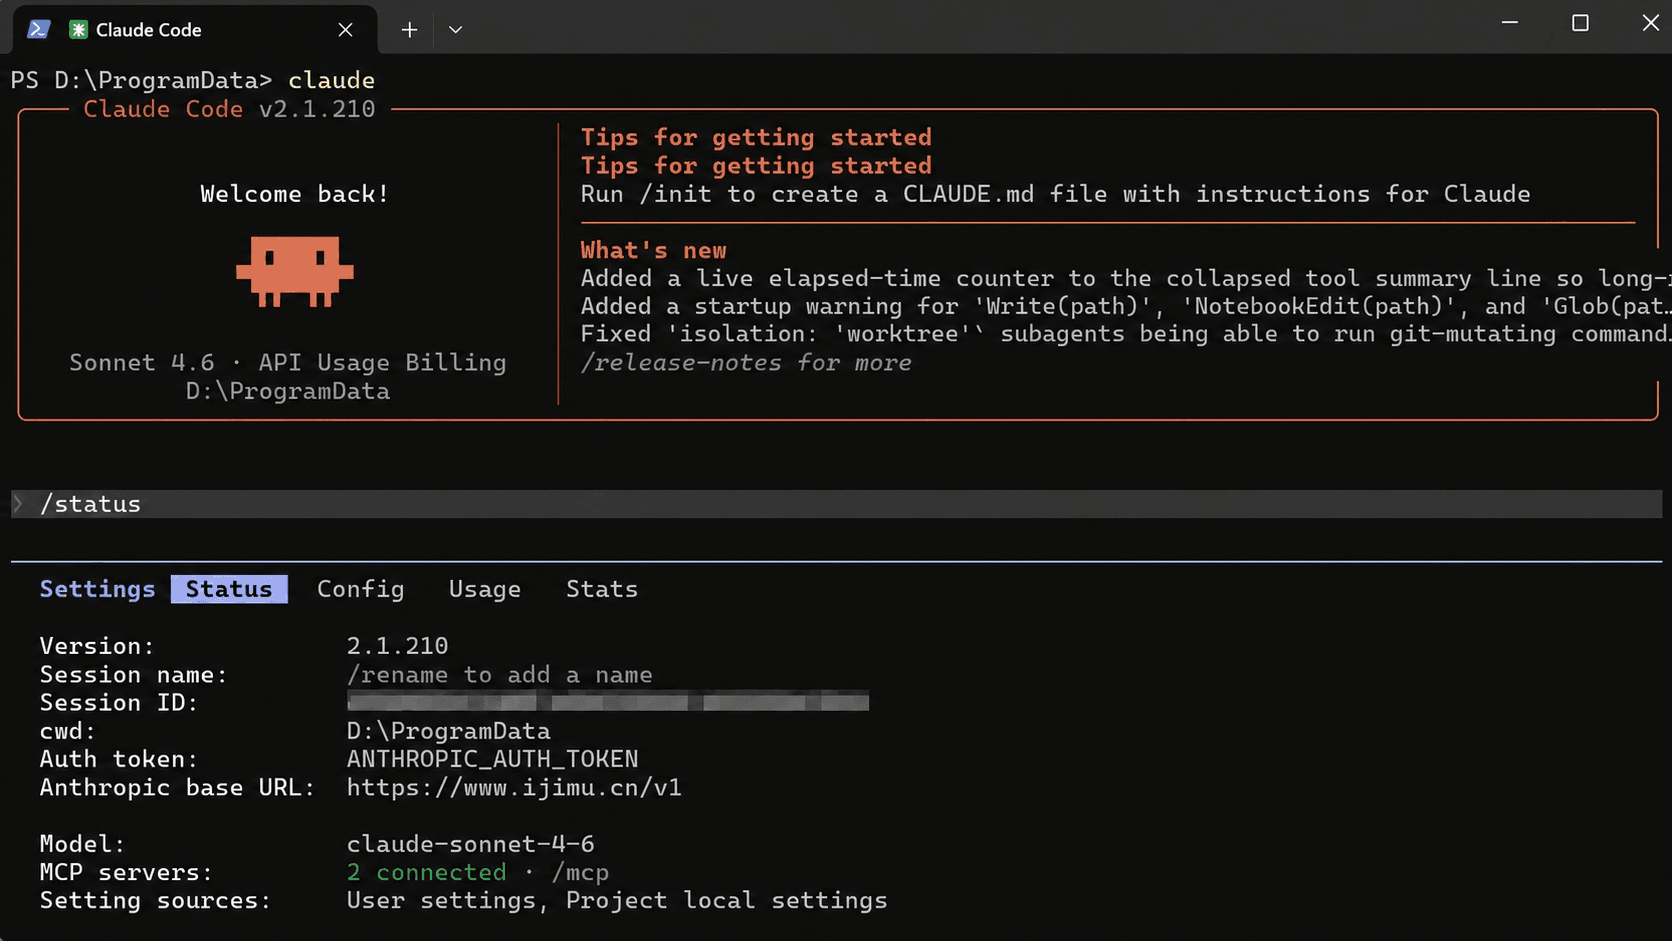Click the prompt chevron beside /status

click(x=18, y=504)
